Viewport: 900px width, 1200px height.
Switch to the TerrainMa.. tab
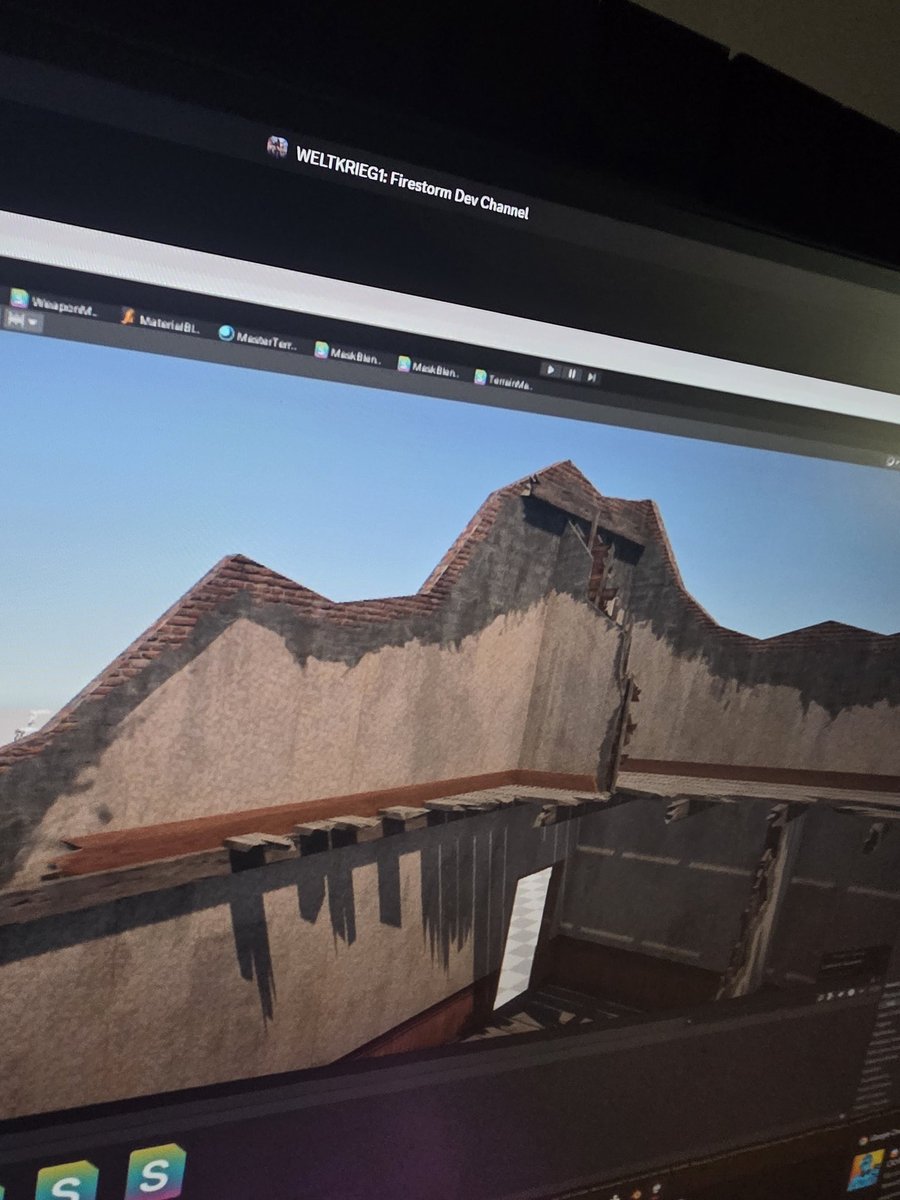click(x=503, y=380)
